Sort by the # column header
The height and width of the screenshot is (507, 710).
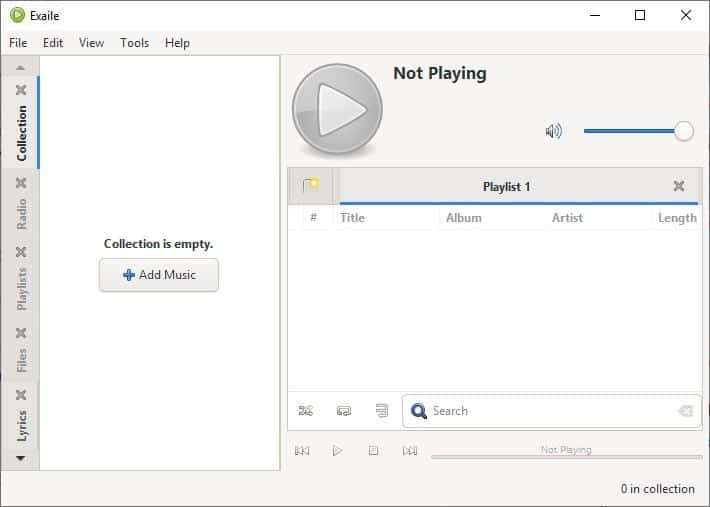click(313, 218)
